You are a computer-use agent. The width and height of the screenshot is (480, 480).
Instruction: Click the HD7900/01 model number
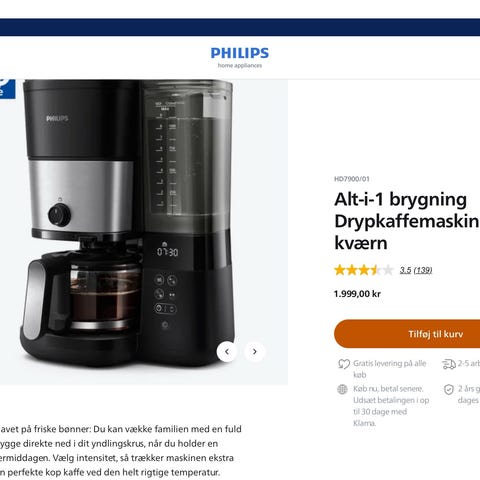(x=352, y=179)
